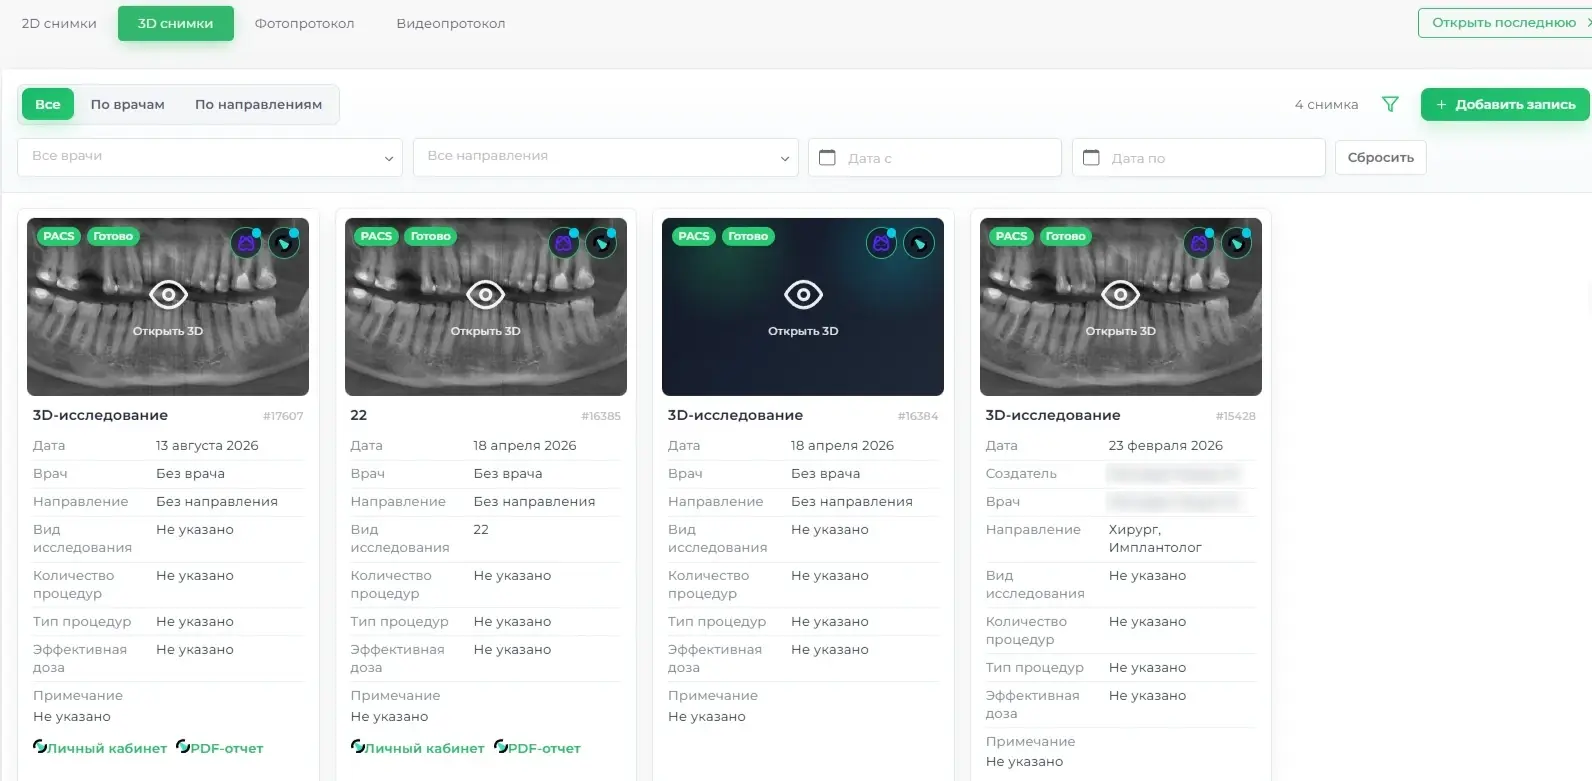Click the teal round icon on card #17607
The image size is (1592, 781).
pos(284,243)
